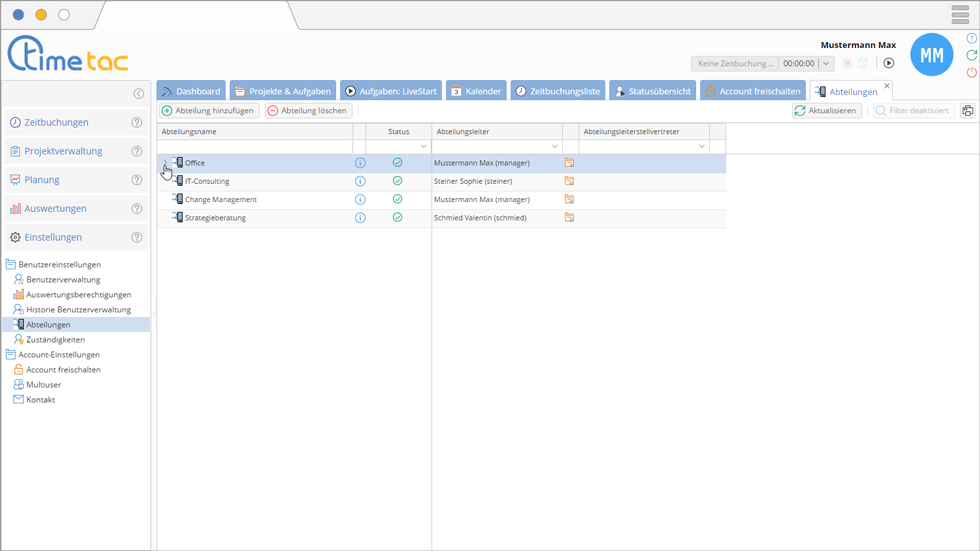980x551 pixels.
Task: Toggle status checkmark for Strategieberatung
Action: [x=397, y=217]
